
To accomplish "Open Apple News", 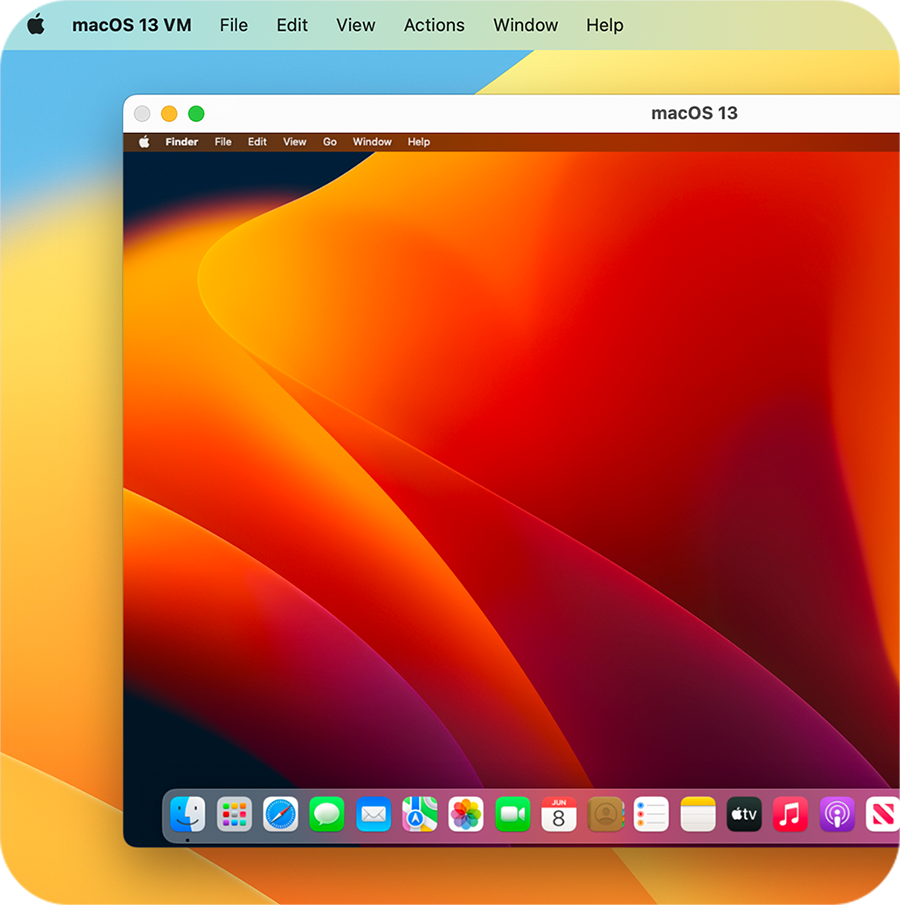I will [882, 815].
